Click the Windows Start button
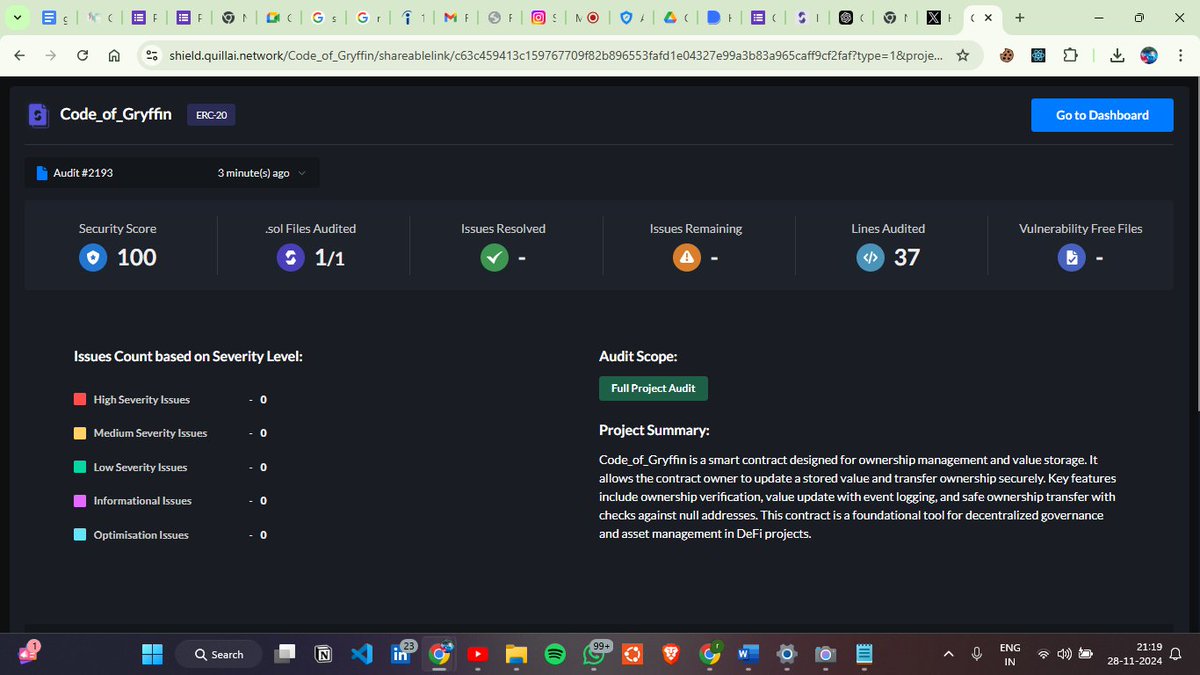Viewport: 1200px width, 675px height. [x=152, y=654]
